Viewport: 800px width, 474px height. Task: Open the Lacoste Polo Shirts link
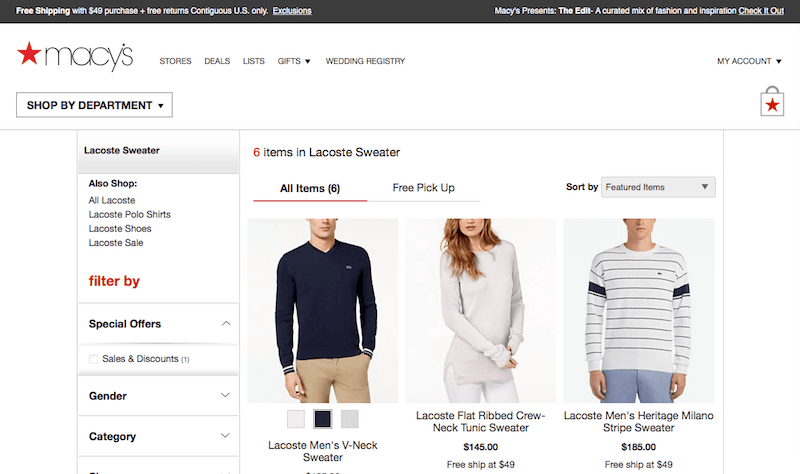(130, 215)
